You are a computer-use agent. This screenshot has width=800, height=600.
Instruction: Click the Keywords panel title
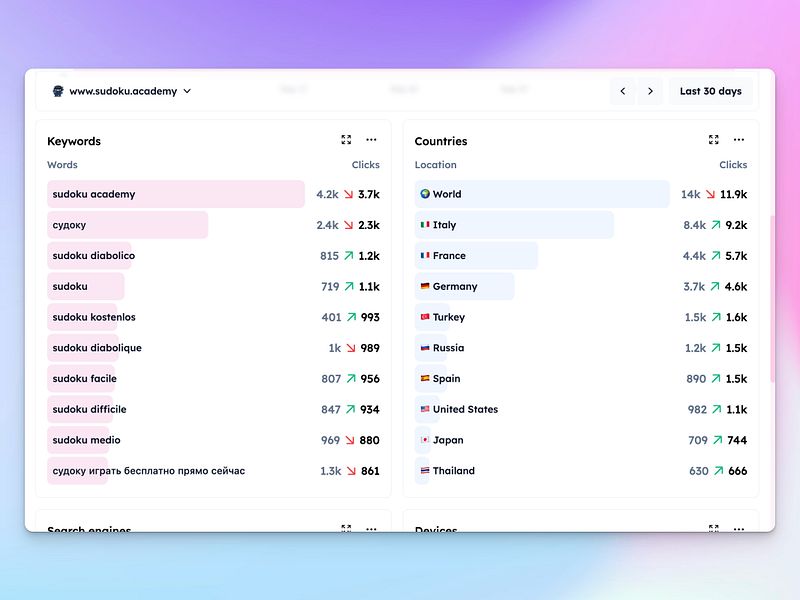pos(74,141)
